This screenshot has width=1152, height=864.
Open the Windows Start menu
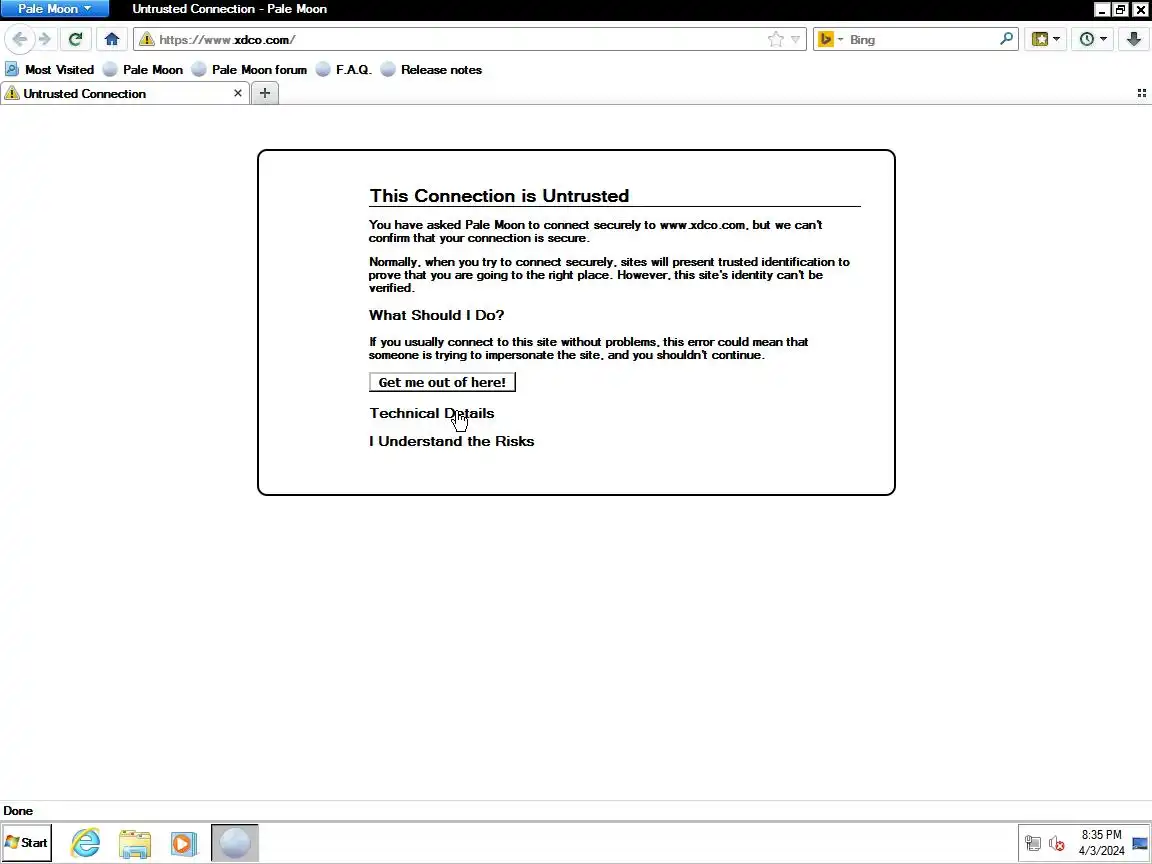point(26,843)
